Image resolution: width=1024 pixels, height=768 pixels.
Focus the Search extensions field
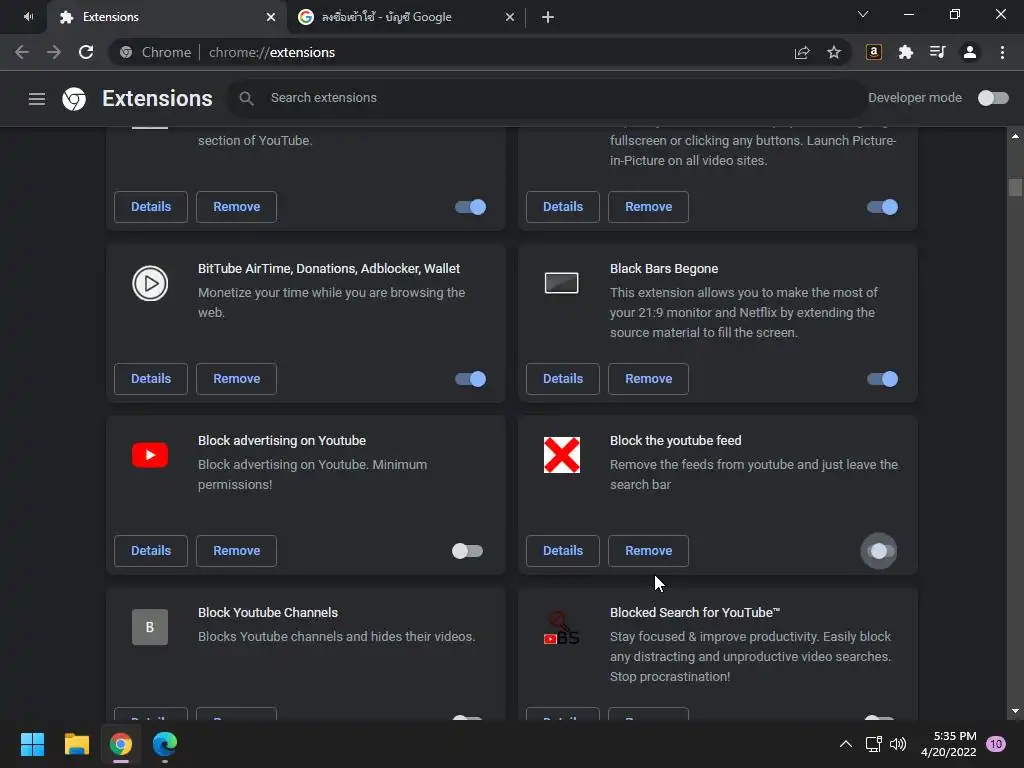(546, 98)
